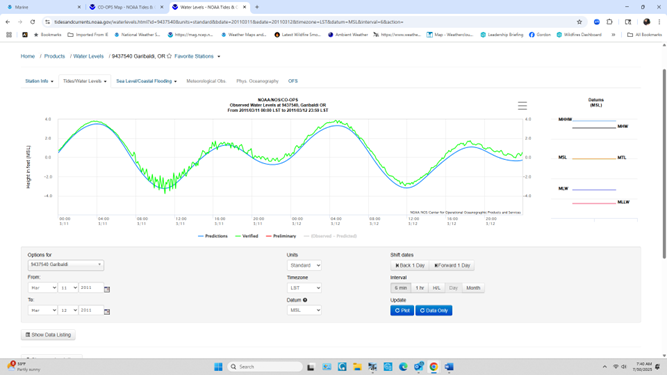Click the browser address bar URL

tap(229, 22)
